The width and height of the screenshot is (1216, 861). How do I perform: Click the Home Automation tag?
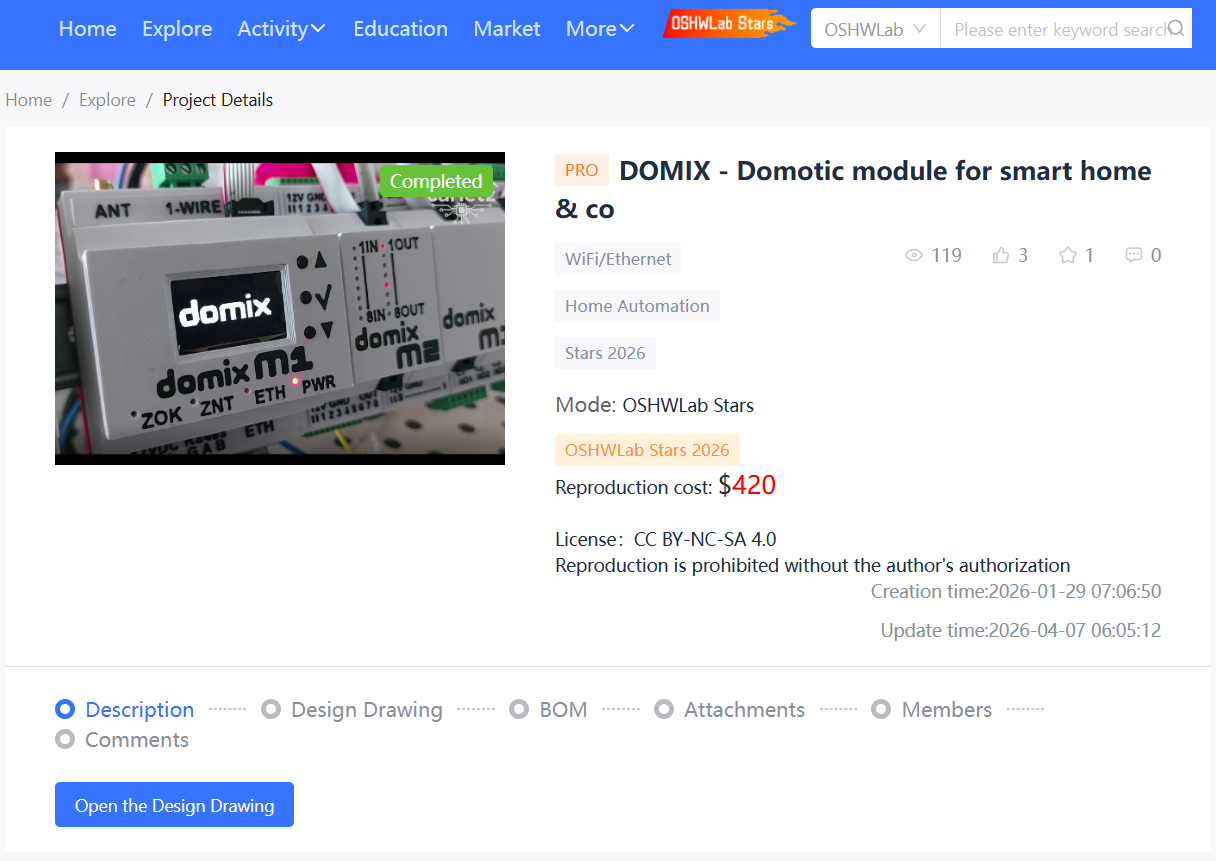(x=637, y=306)
